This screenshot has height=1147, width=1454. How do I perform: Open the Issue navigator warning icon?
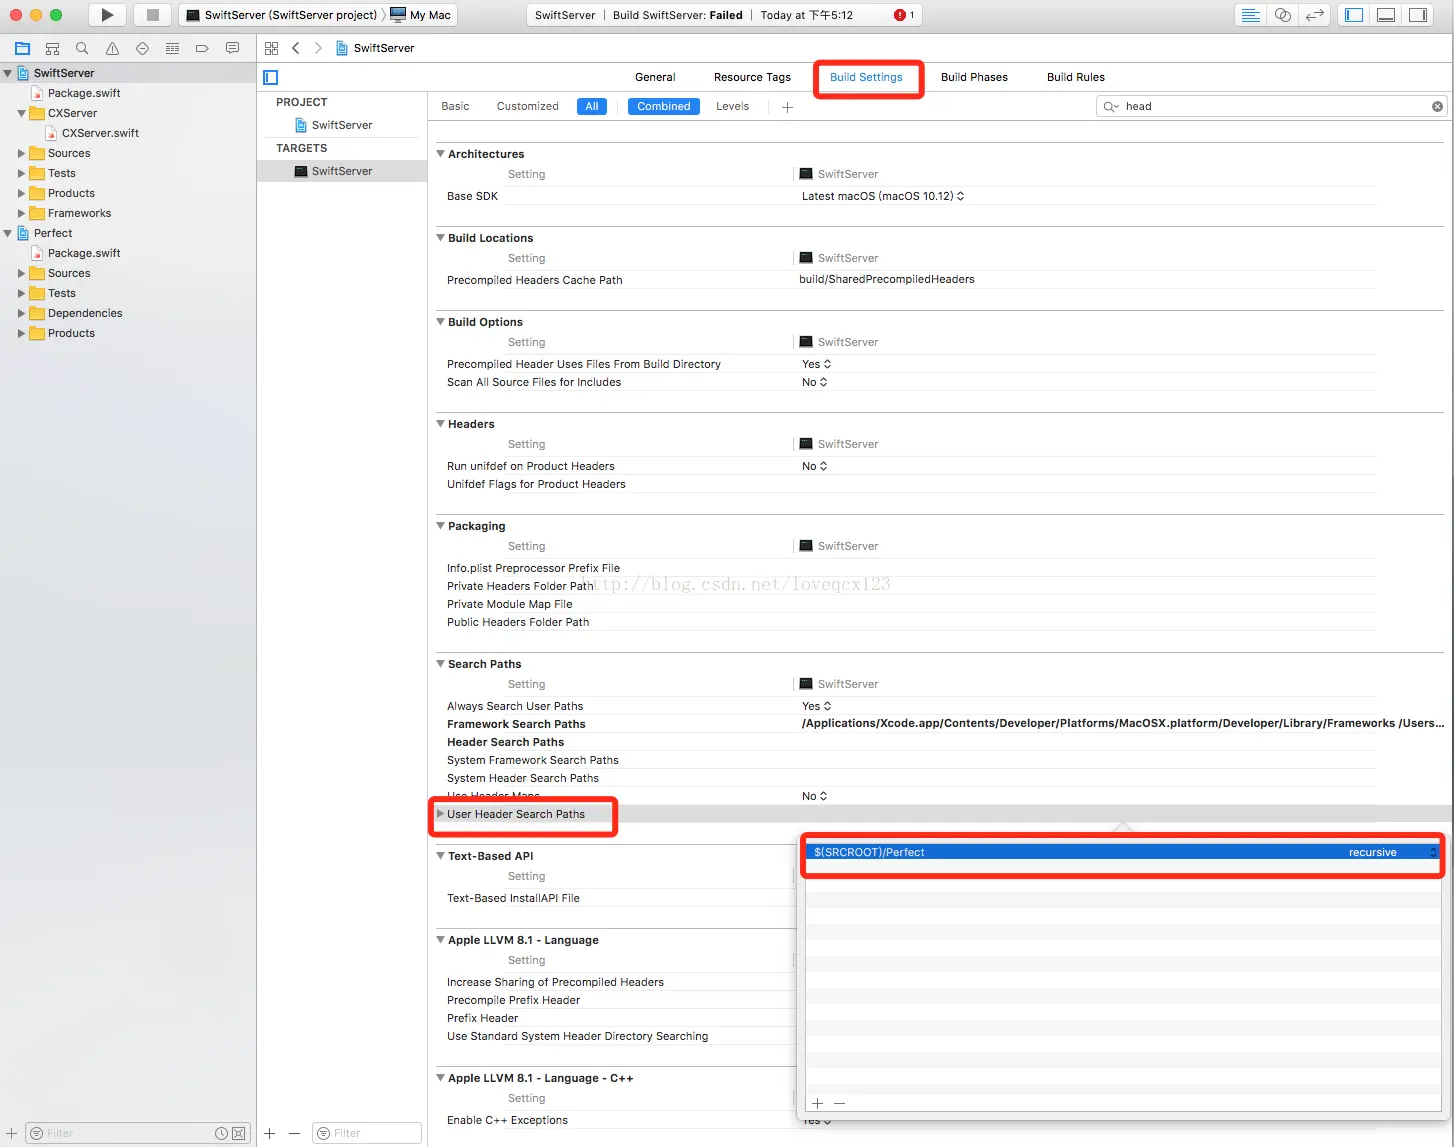[x=112, y=48]
